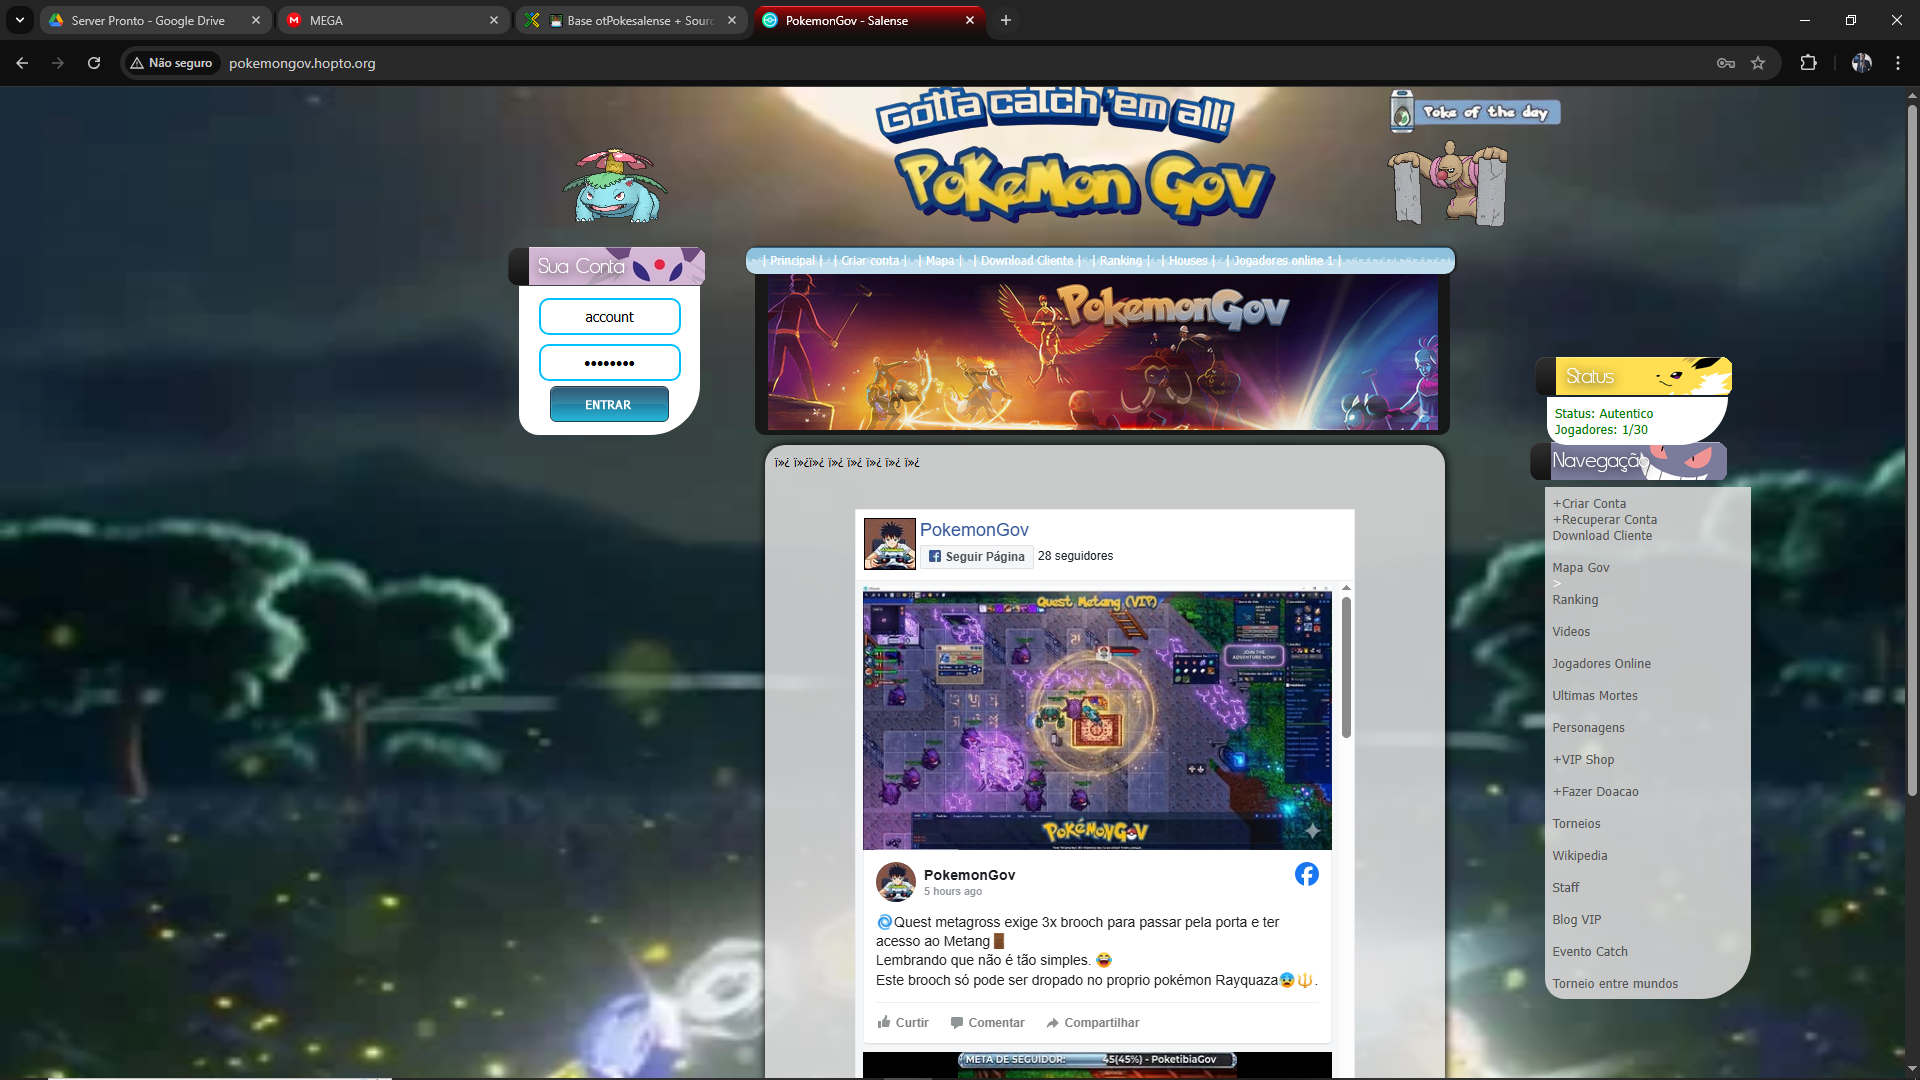
Task: Expand the tab search dropdown arrow
Action: pos(19,20)
